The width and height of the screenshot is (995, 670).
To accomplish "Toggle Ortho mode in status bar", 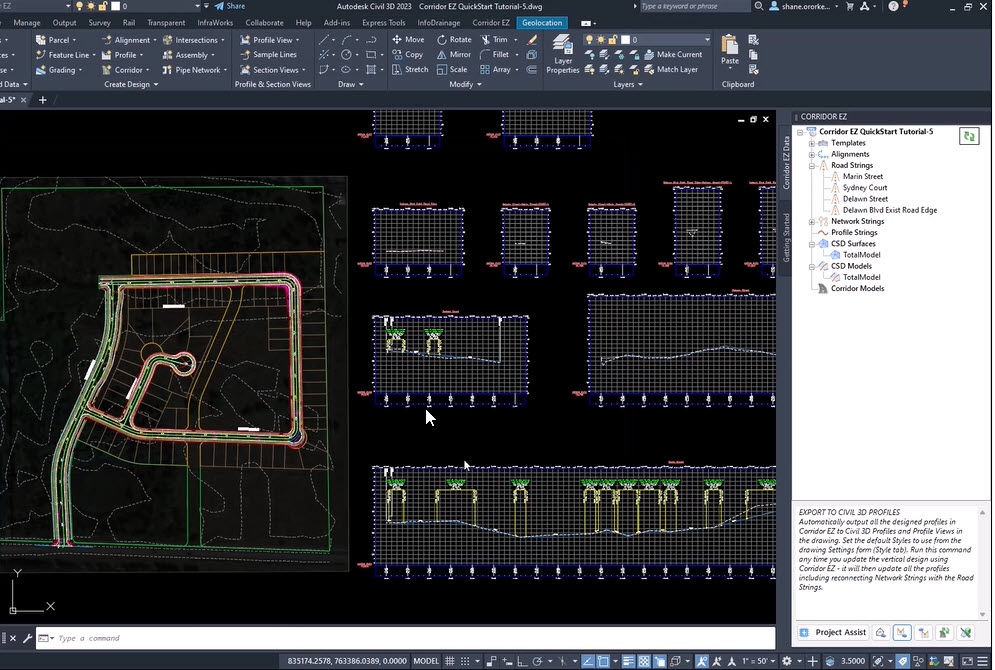I will pyautogui.click(x=522, y=661).
